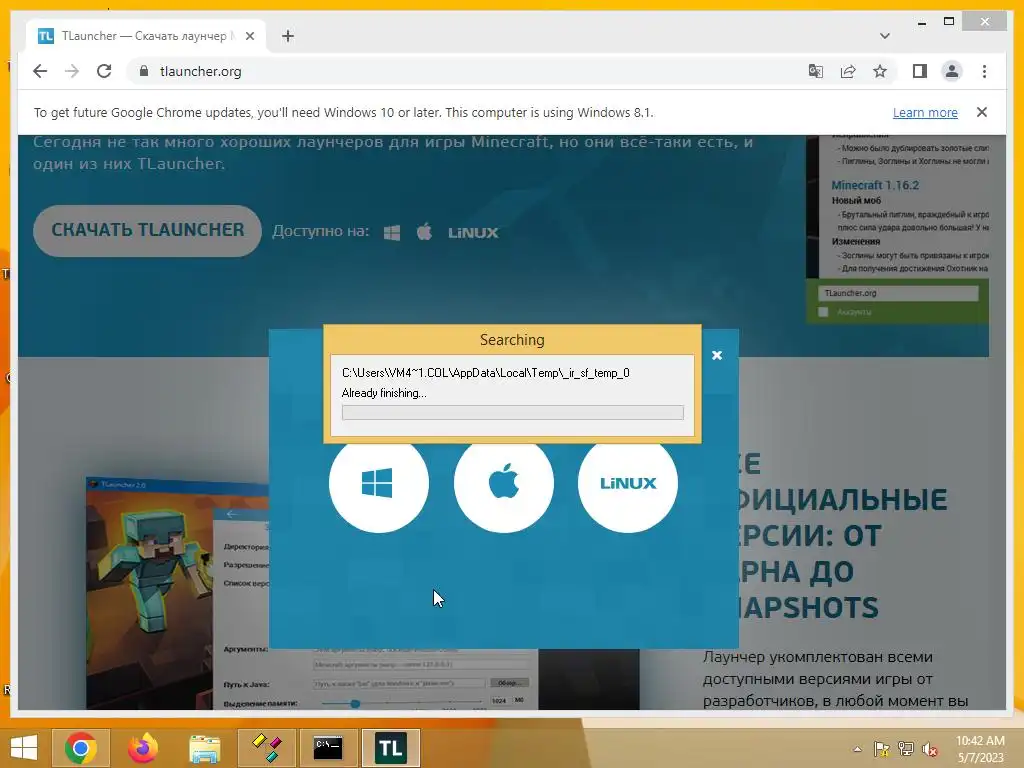Click the small Windows icon beside Доступно на
The height and width of the screenshot is (768, 1024).
(x=392, y=232)
